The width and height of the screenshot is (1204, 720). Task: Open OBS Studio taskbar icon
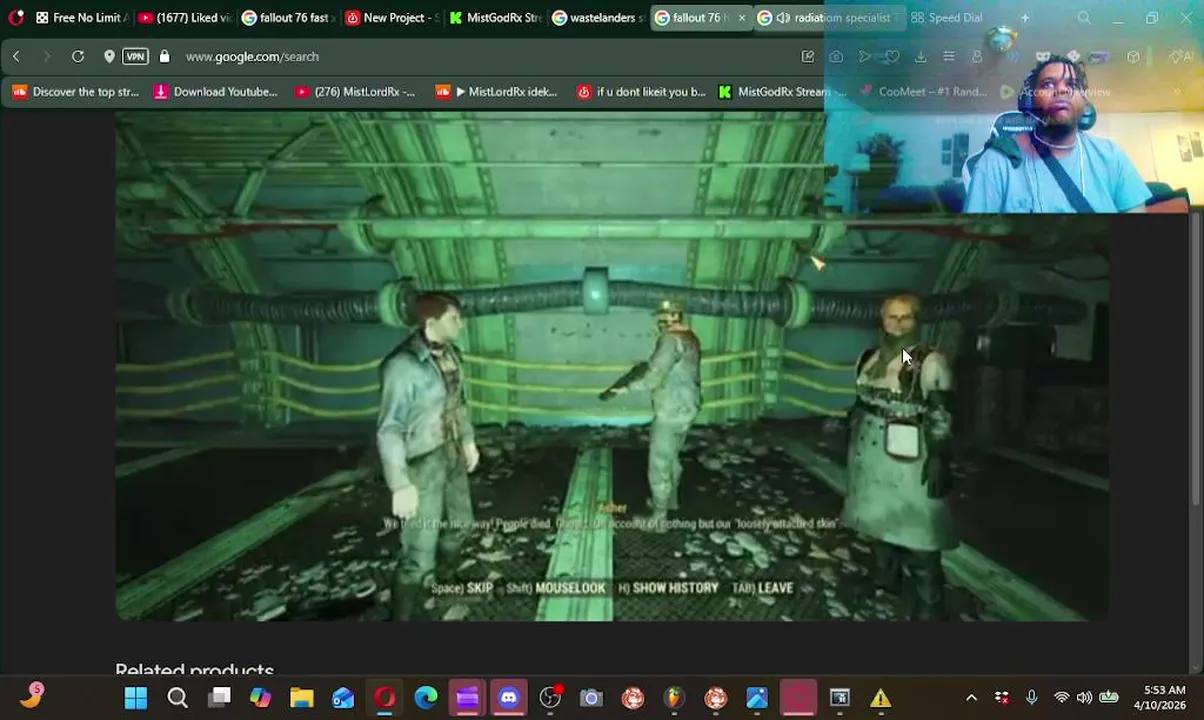[x=550, y=698]
